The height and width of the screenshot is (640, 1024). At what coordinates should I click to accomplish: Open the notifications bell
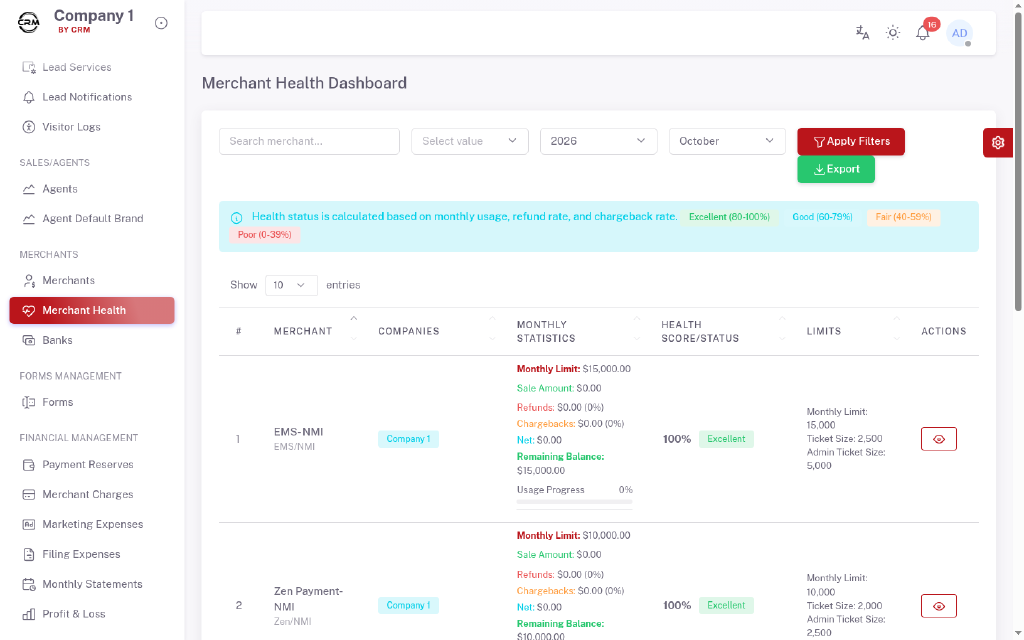[x=923, y=33]
